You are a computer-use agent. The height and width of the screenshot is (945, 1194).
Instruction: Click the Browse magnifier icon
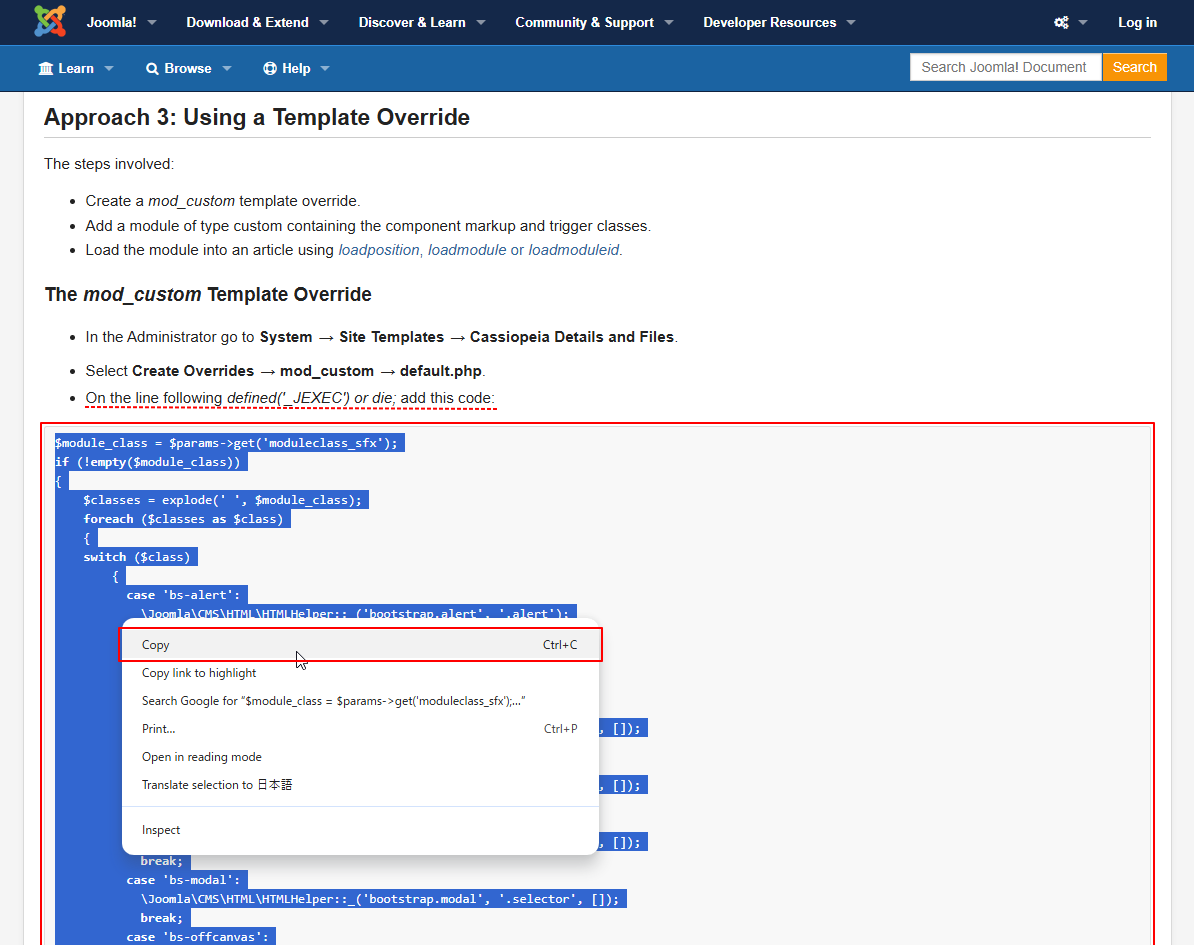click(152, 68)
